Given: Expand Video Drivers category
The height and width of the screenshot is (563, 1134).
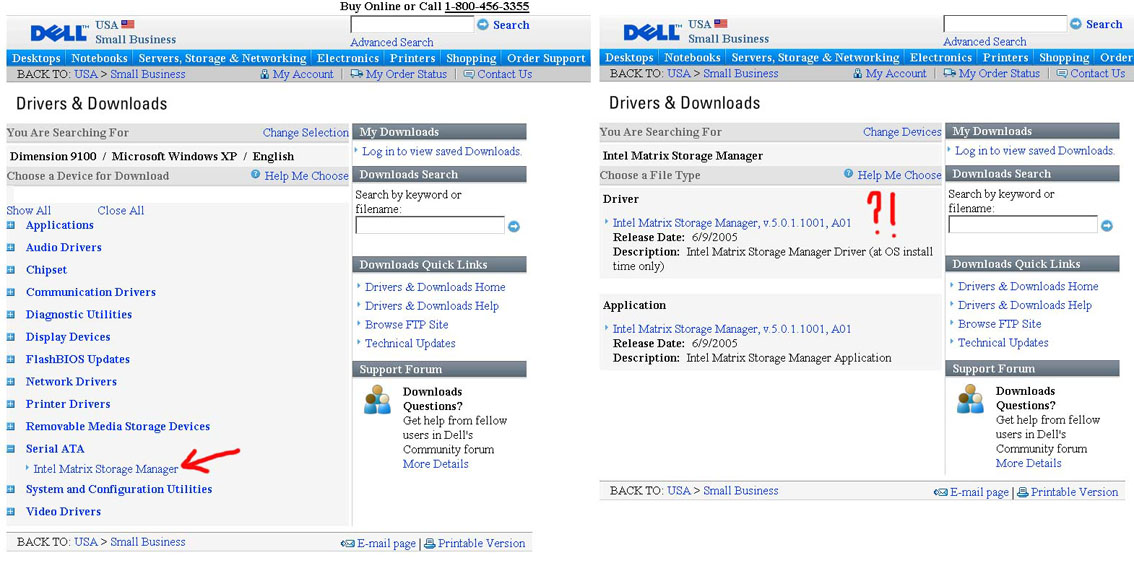Looking at the screenshot, I should point(11,512).
